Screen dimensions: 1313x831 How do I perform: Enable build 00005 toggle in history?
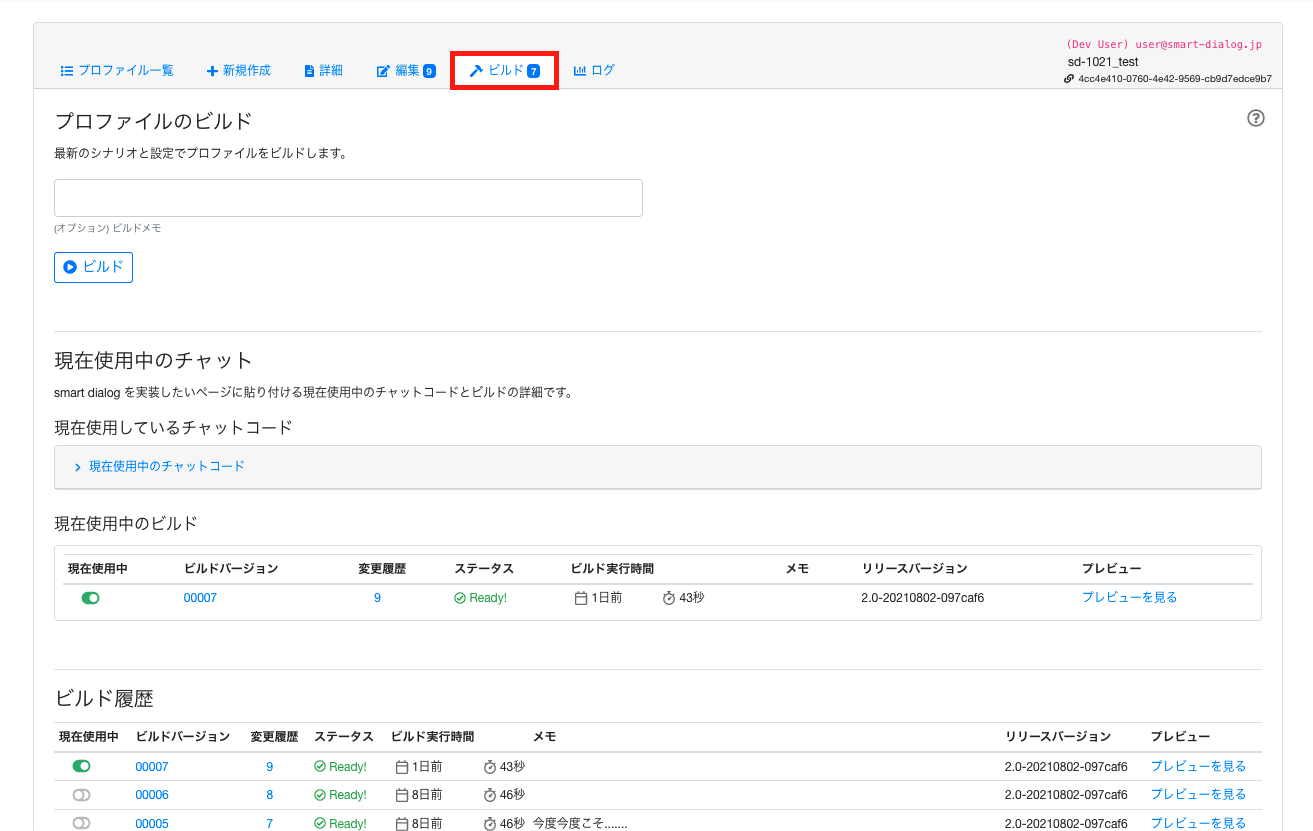coord(82,823)
